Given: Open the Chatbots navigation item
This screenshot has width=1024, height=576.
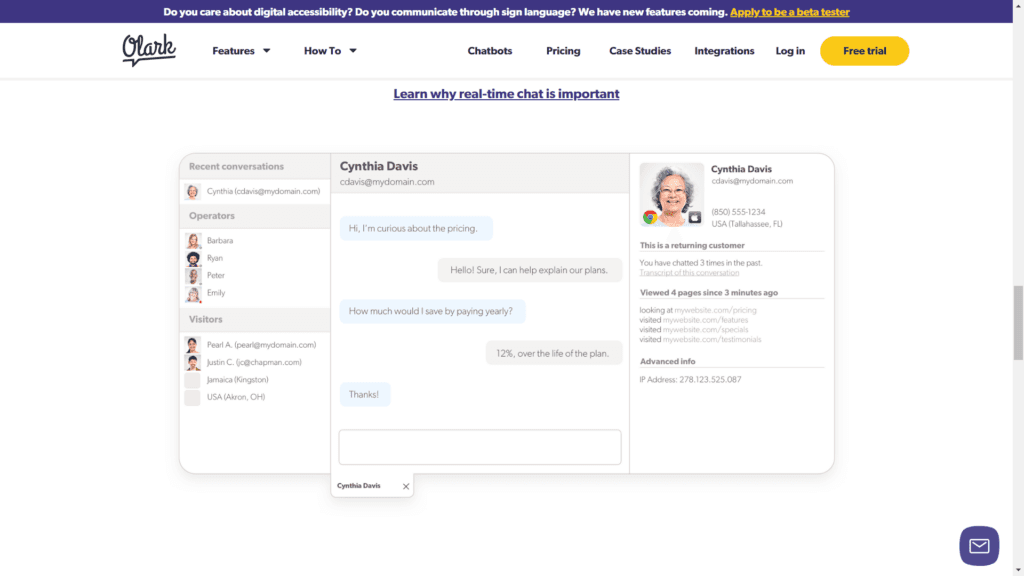Looking at the screenshot, I should click(490, 51).
